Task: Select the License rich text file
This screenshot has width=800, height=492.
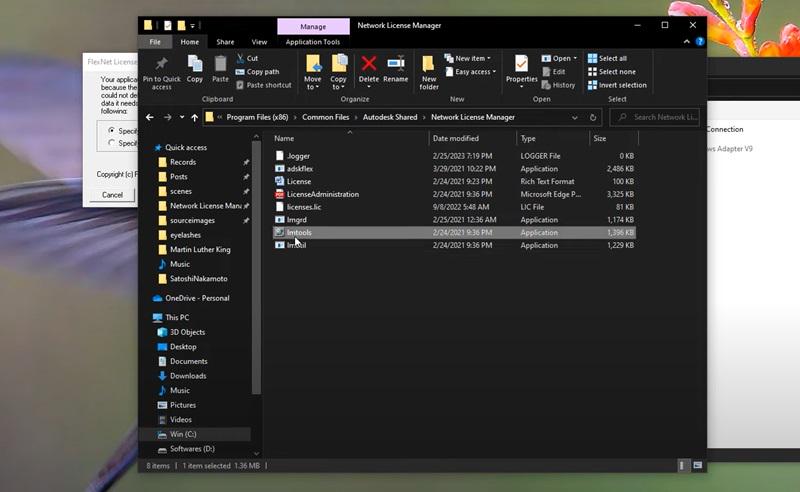Action: point(454,182)
